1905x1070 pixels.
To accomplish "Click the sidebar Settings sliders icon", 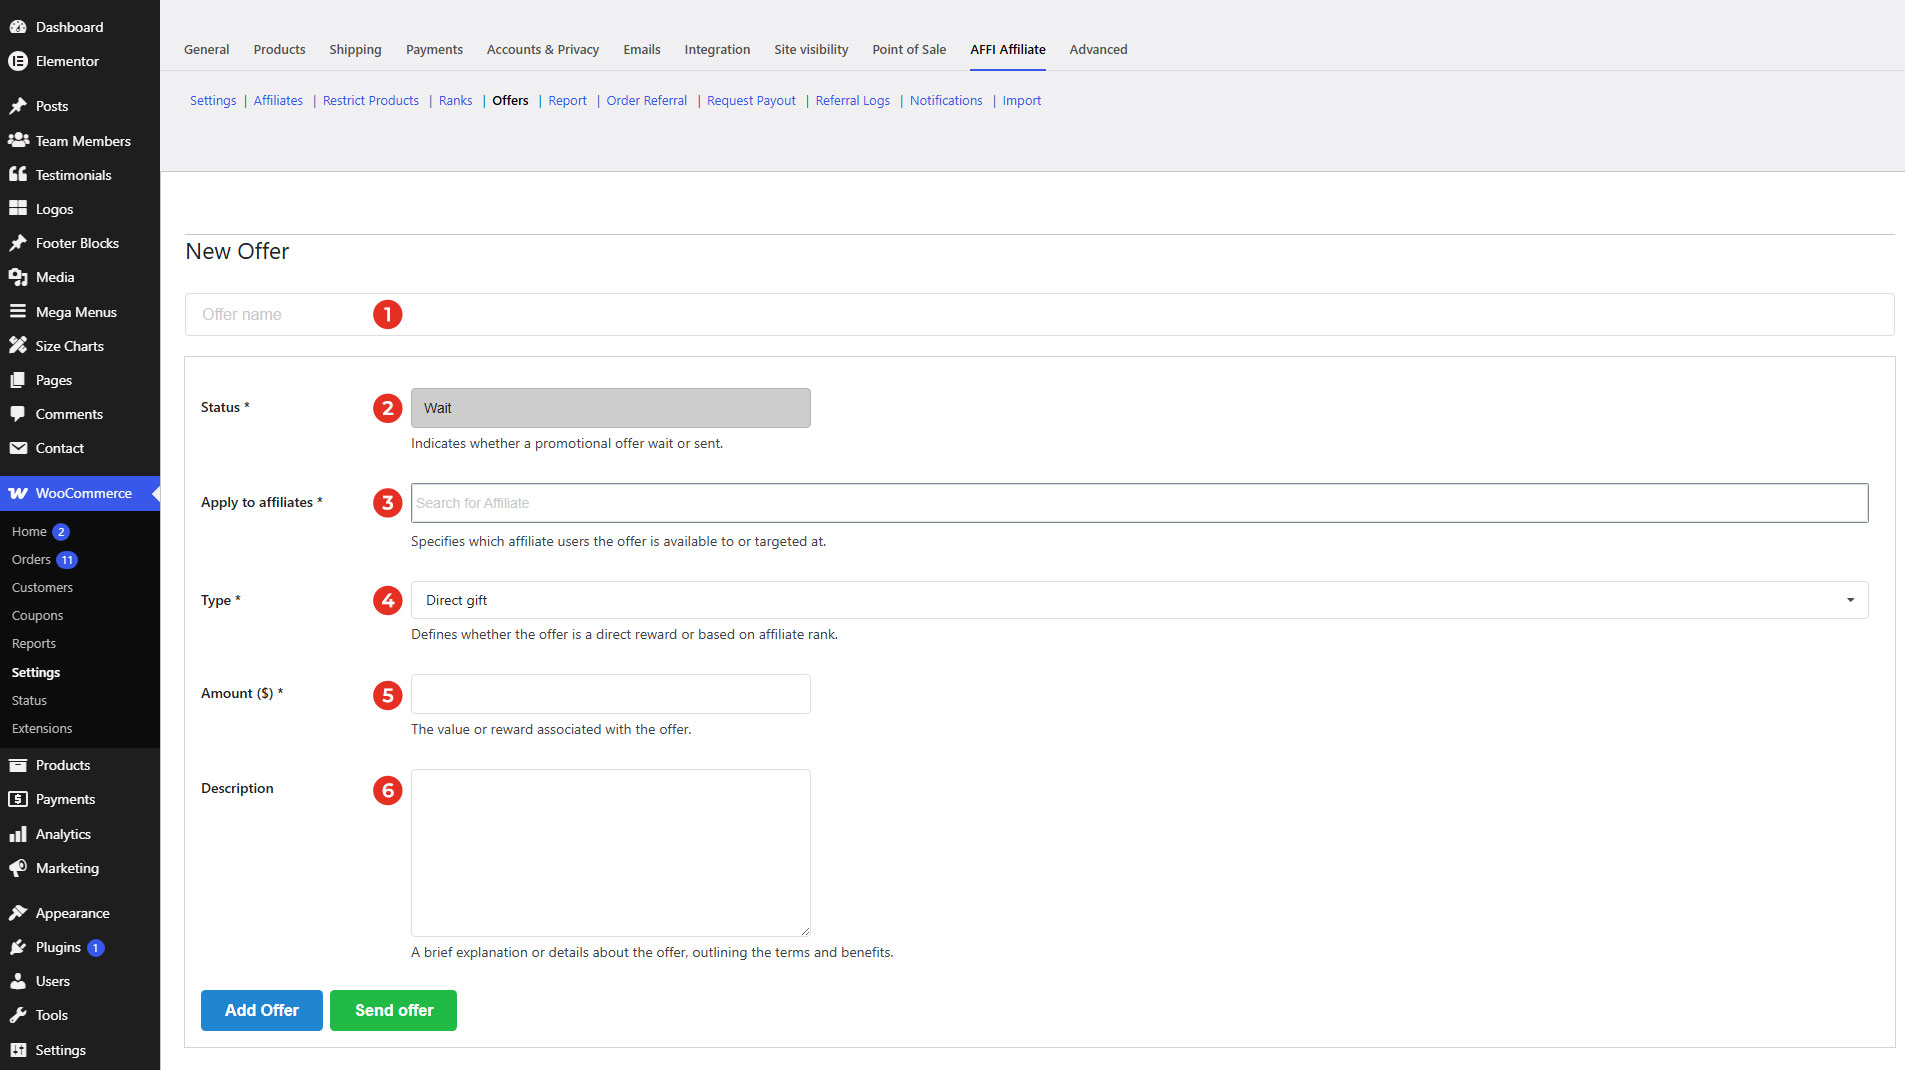I will (18, 1050).
